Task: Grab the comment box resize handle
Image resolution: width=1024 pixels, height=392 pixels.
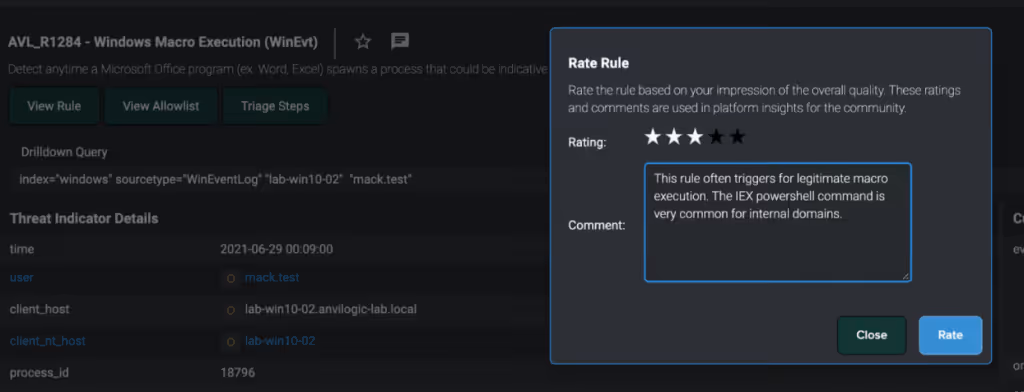Action: pos(905,276)
